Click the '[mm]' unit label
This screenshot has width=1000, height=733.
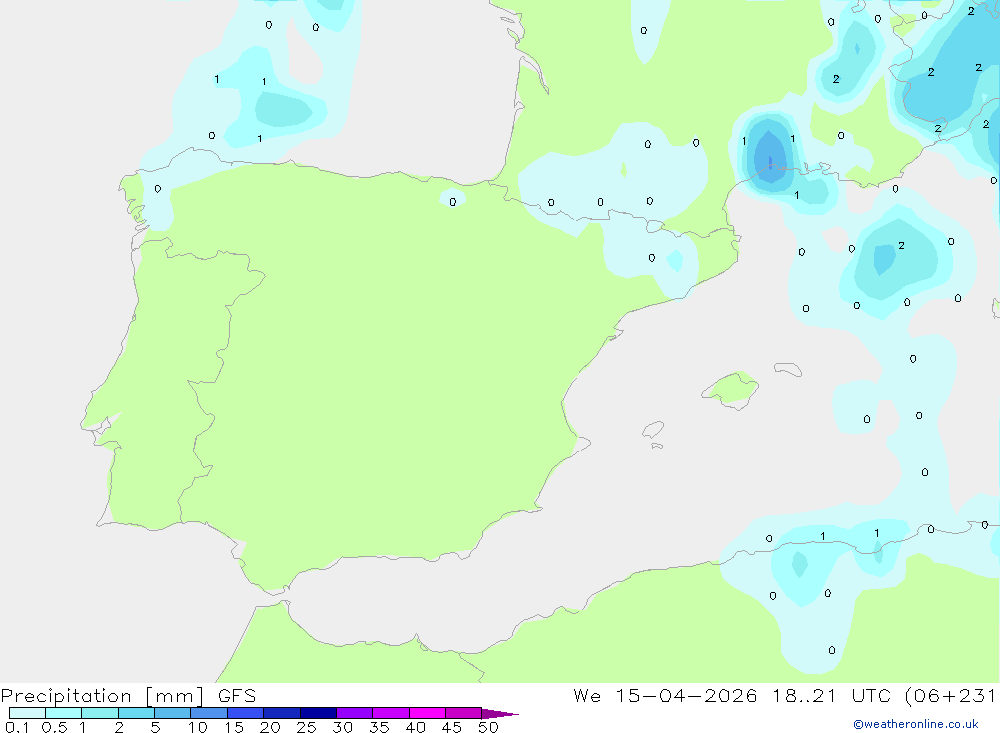(175, 696)
